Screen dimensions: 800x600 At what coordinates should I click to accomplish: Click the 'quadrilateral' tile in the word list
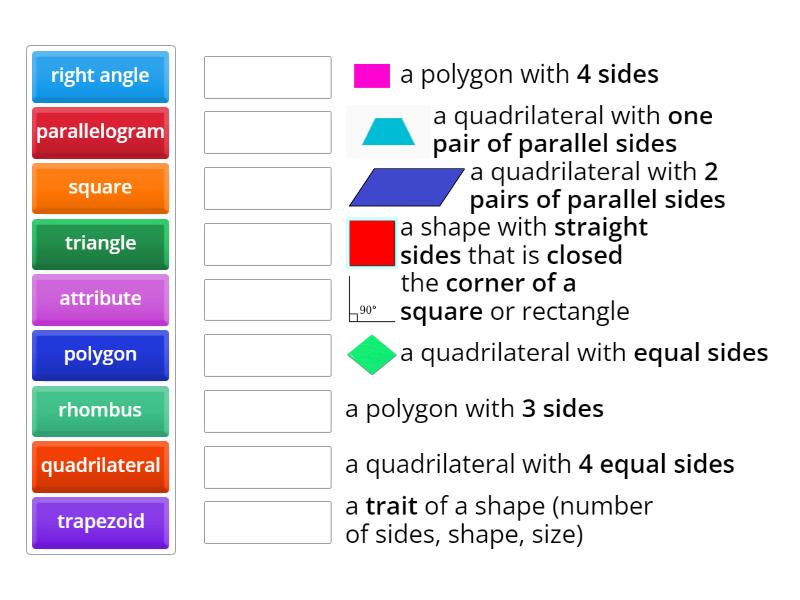[x=100, y=467]
